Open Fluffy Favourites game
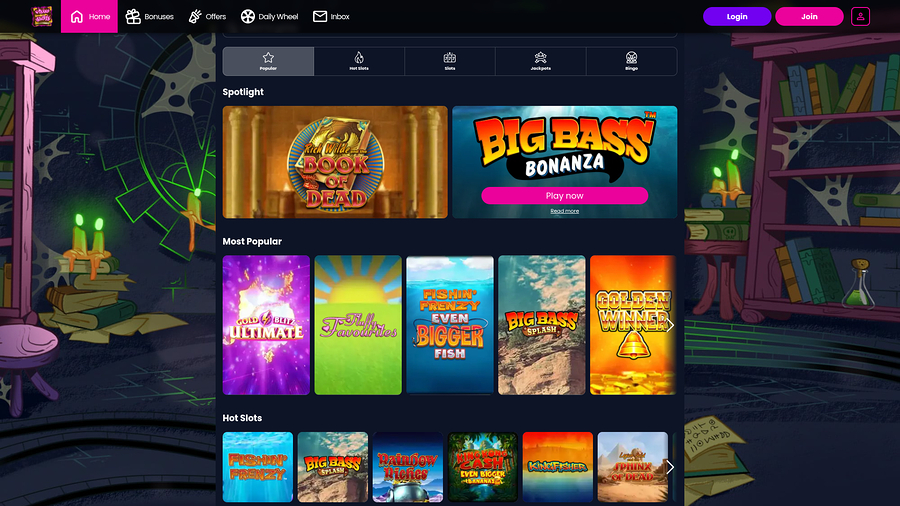This screenshot has height=506, width=900. pyautogui.click(x=358, y=325)
